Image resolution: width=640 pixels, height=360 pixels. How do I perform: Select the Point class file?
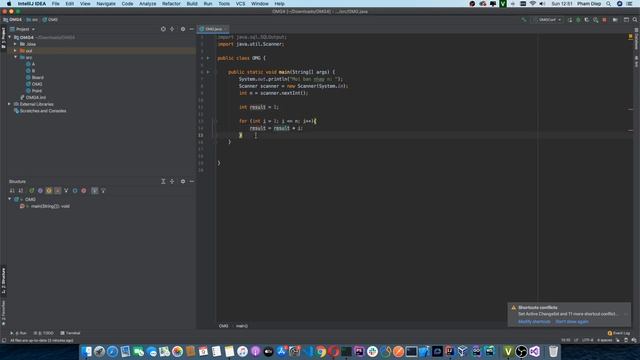coord(34,91)
